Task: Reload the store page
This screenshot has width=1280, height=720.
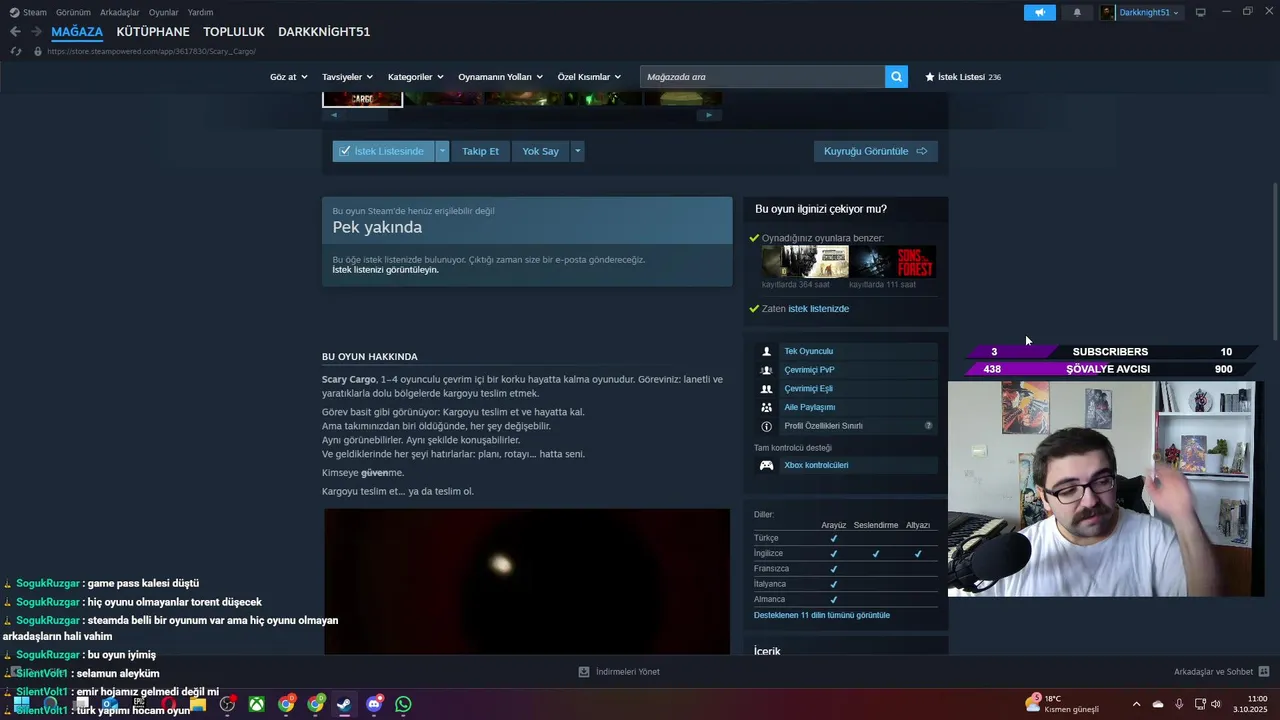Action: [15, 51]
